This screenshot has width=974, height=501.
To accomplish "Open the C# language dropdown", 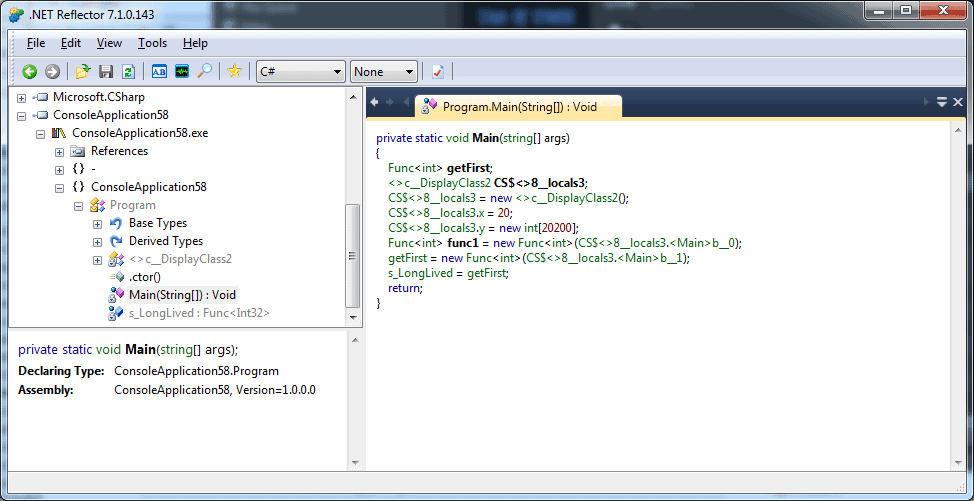I will click(x=301, y=72).
